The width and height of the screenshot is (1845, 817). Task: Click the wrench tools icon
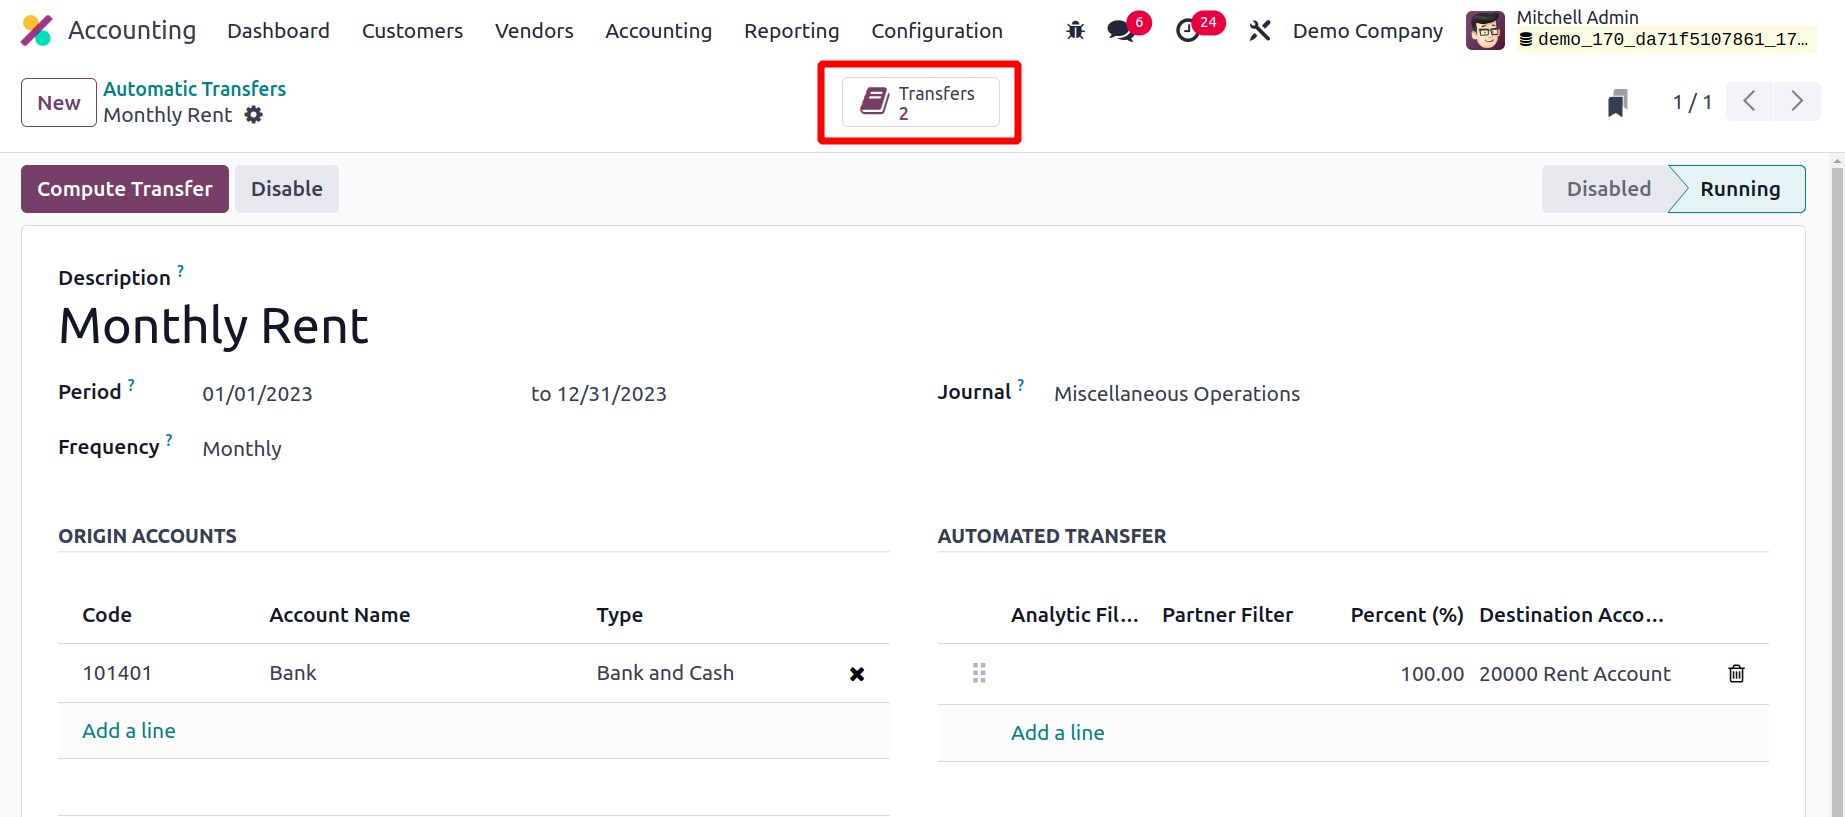(x=1259, y=31)
